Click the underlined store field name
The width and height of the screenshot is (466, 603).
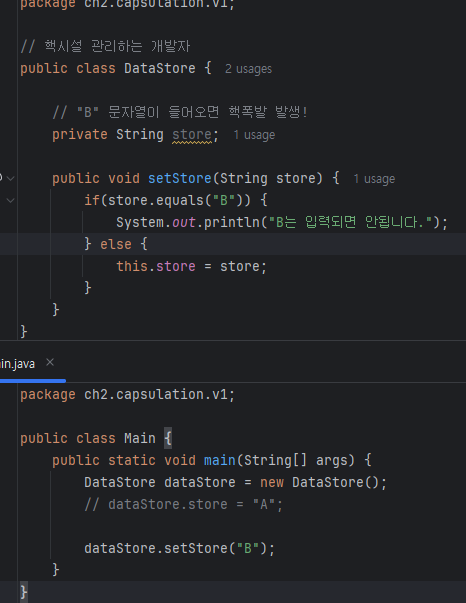coord(191,135)
